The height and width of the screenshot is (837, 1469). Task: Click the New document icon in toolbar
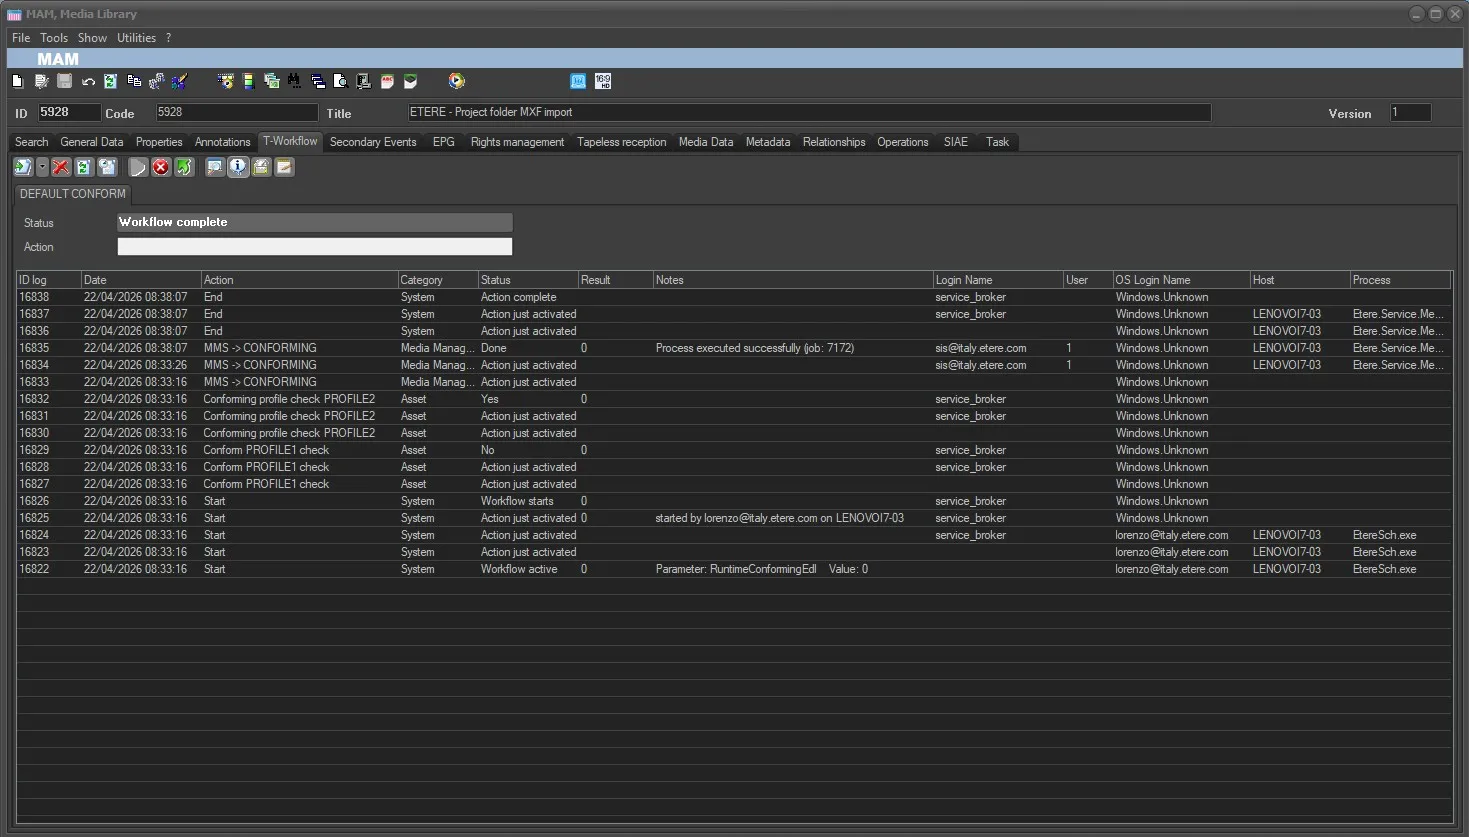[x=17, y=81]
